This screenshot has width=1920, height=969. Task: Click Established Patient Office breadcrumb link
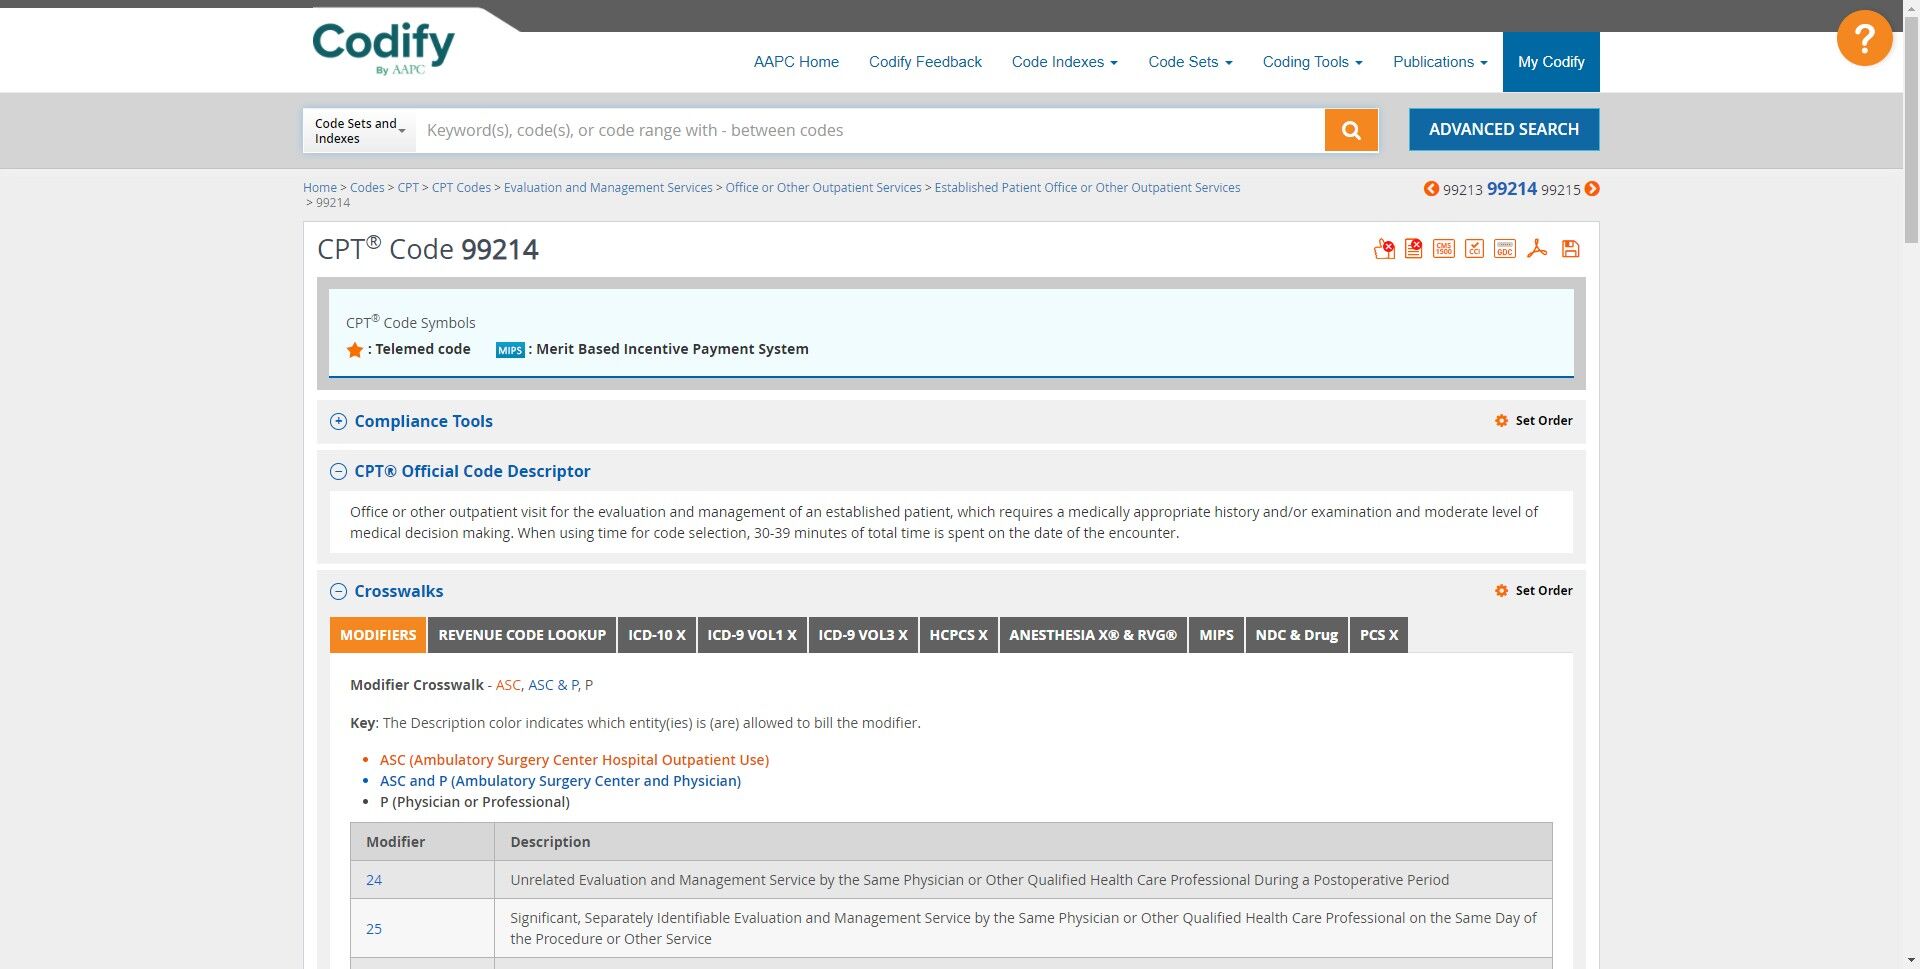[x=1087, y=188]
